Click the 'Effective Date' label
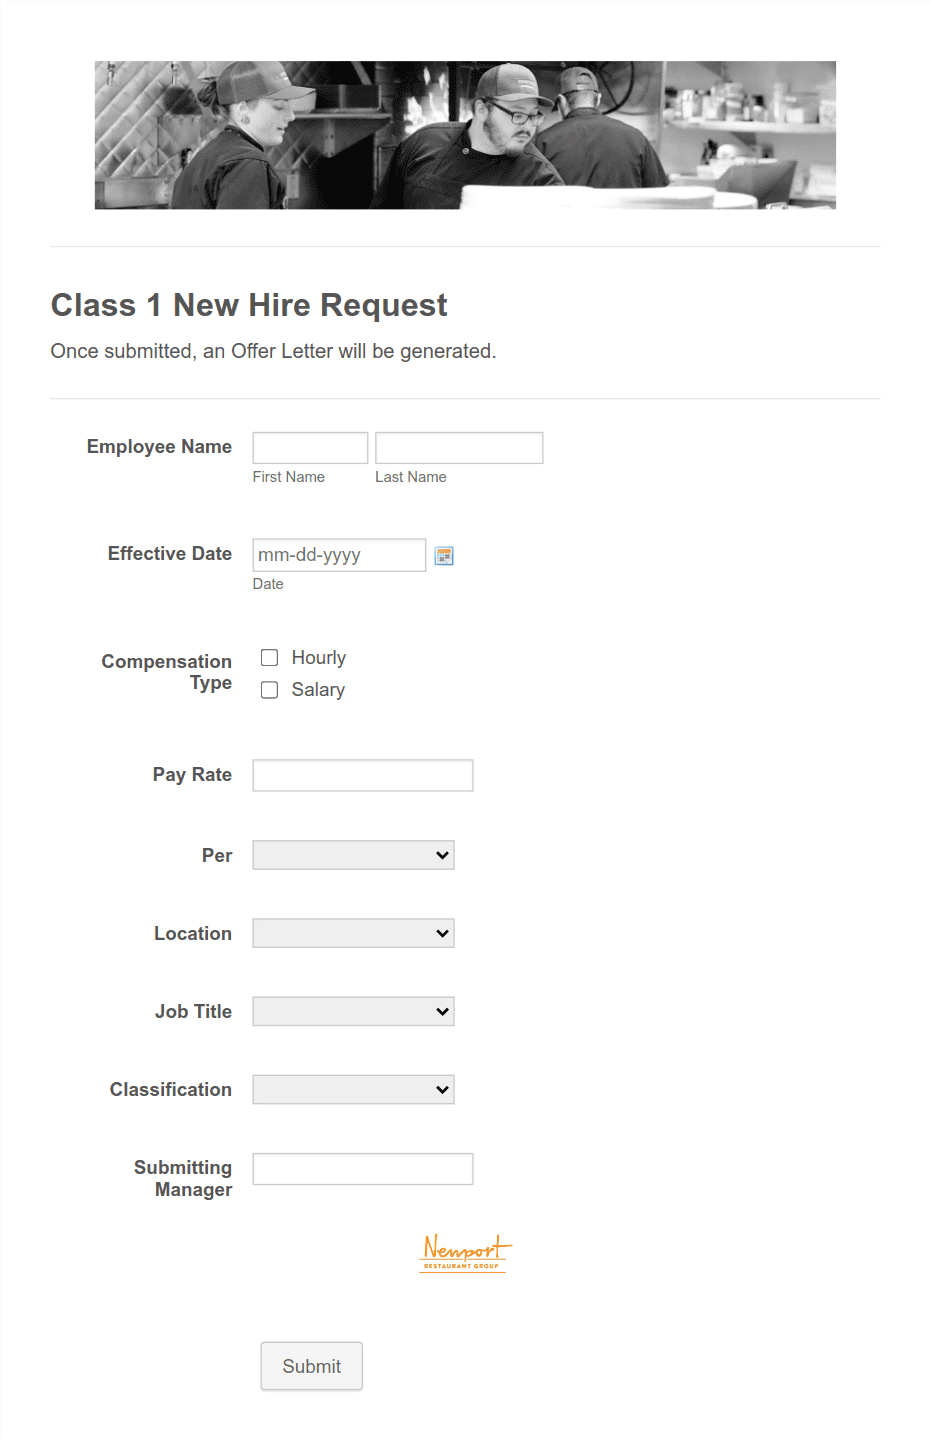 [x=170, y=554]
